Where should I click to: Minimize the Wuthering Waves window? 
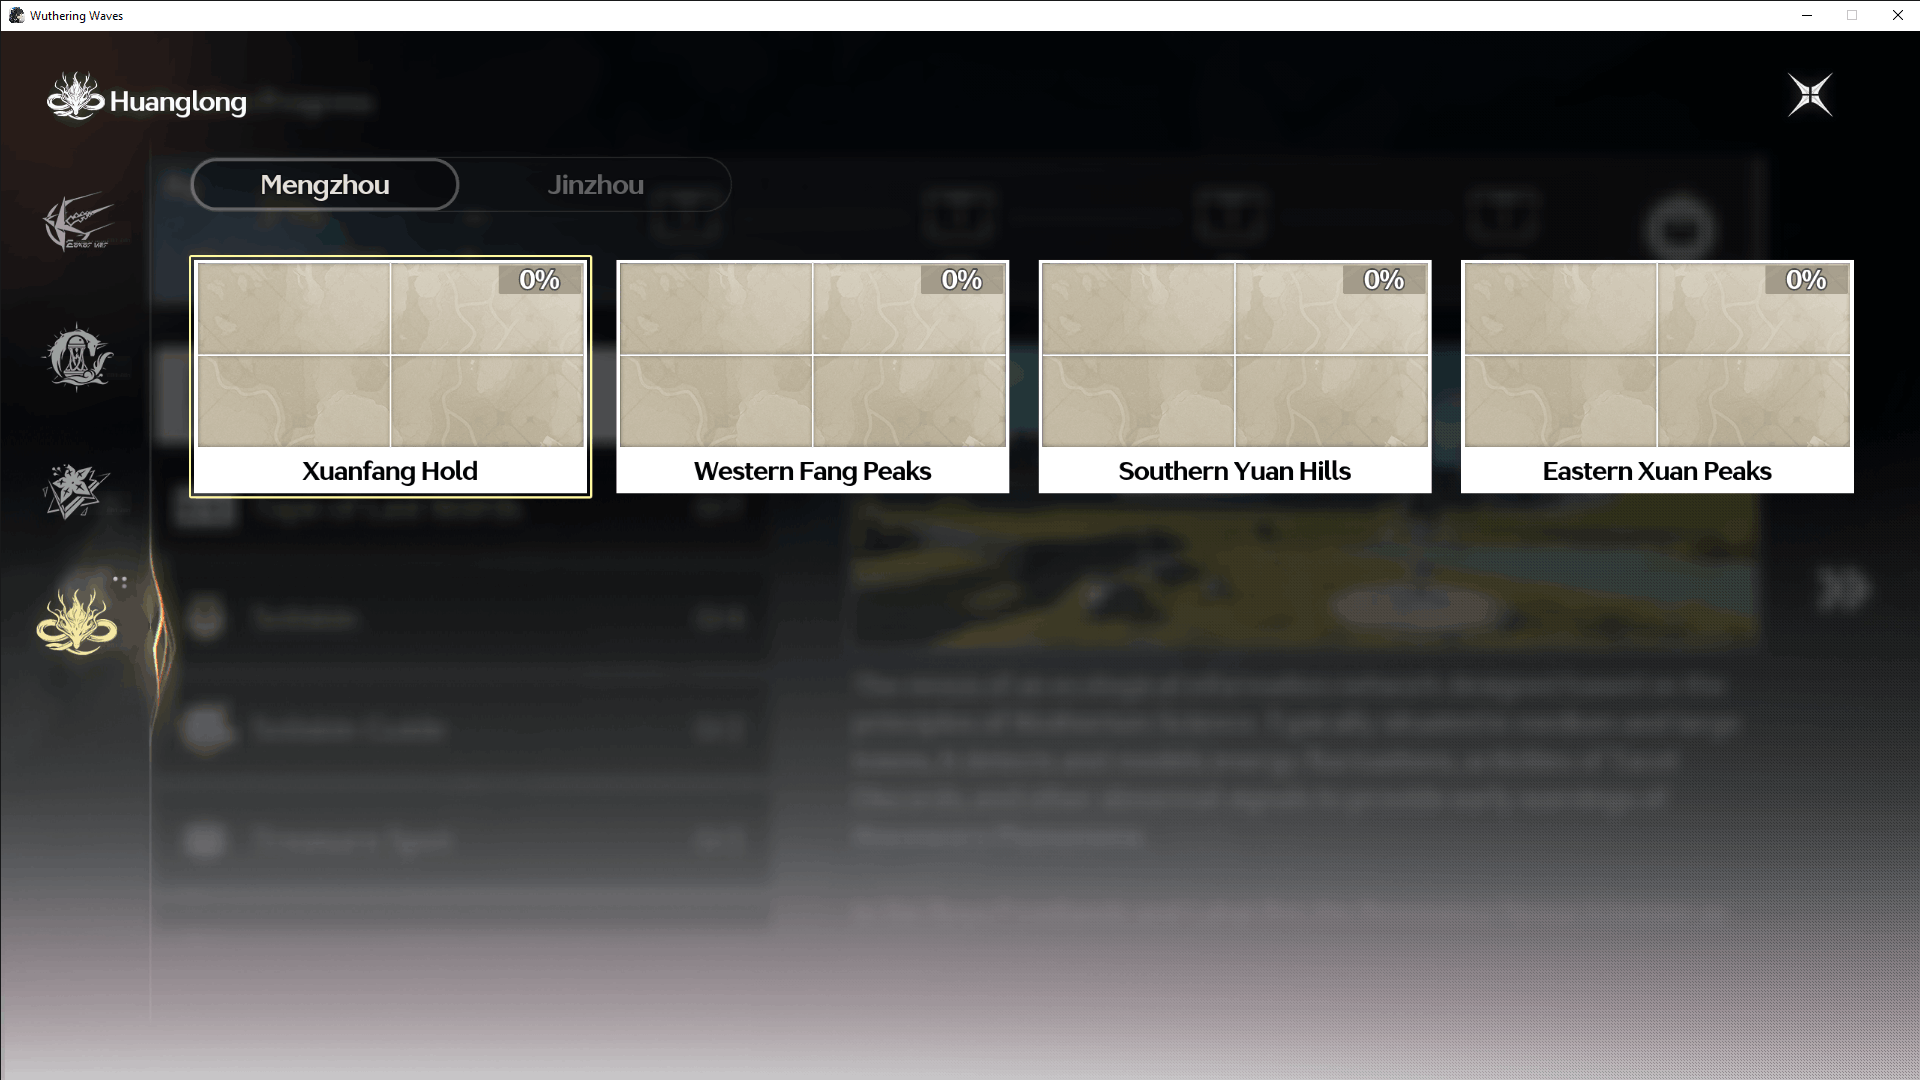[1807, 15]
